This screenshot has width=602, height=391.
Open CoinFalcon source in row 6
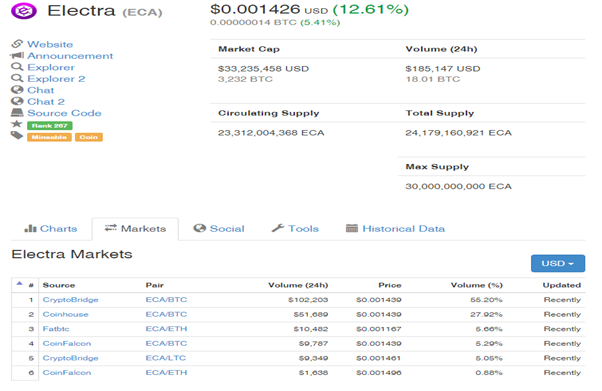[x=67, y=373]
